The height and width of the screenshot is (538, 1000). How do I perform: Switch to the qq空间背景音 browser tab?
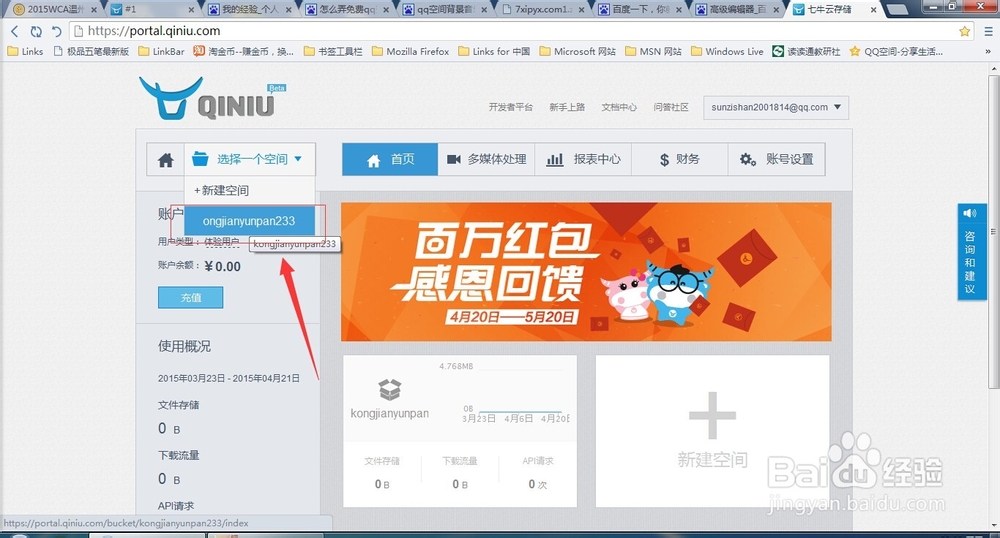click(x=445, y=10)
